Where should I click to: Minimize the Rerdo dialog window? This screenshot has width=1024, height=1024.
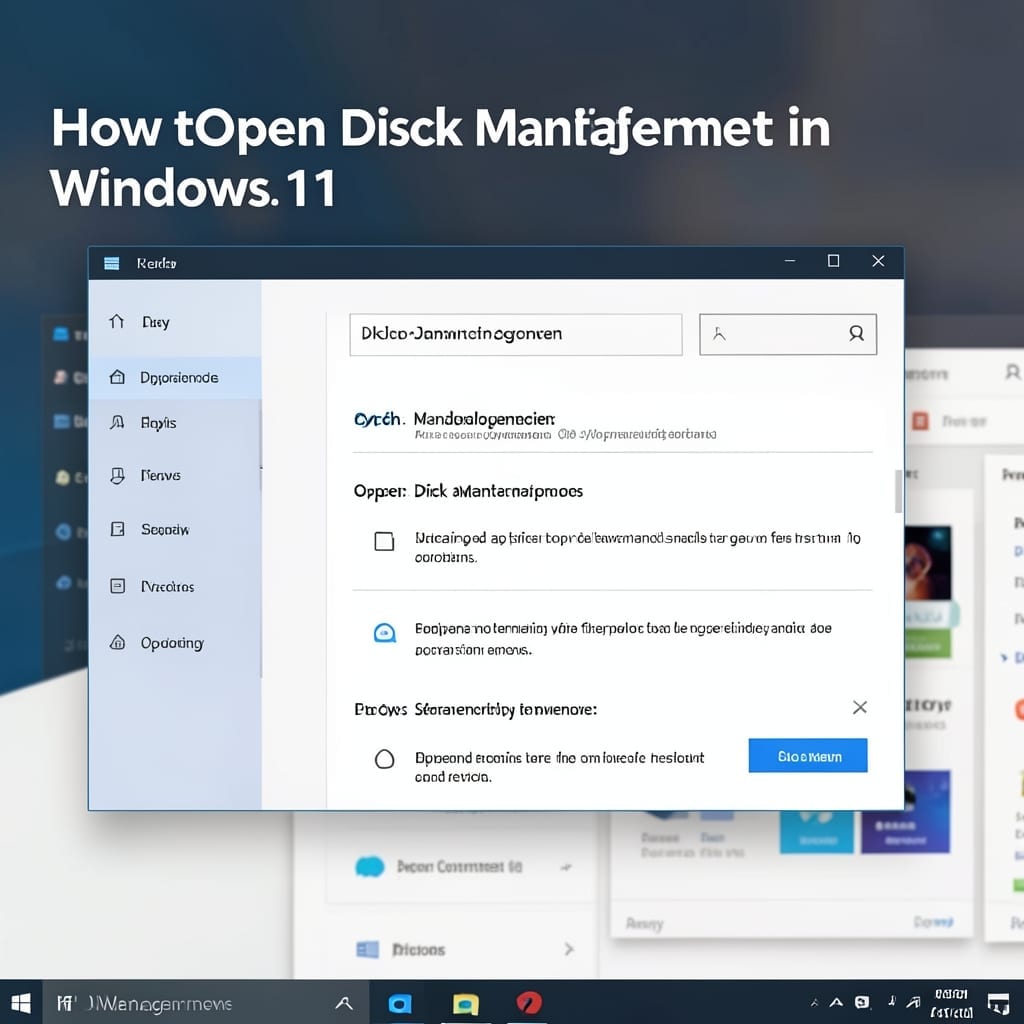point(790,261)
